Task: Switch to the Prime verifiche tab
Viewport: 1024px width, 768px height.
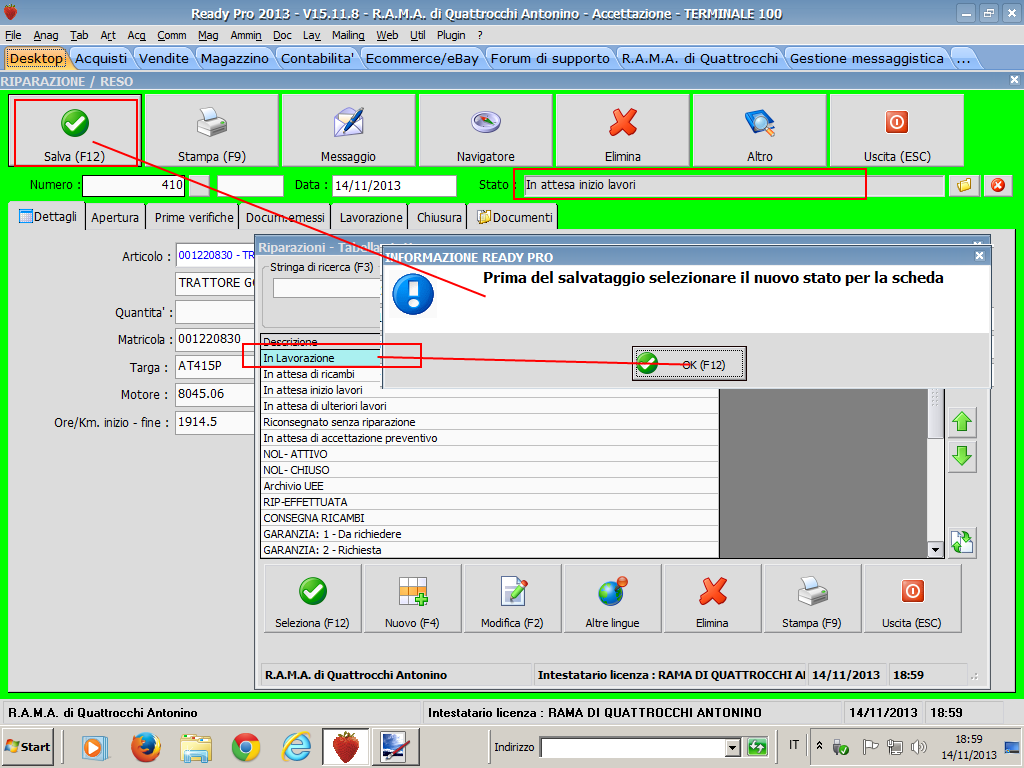Action: [194, 217]
